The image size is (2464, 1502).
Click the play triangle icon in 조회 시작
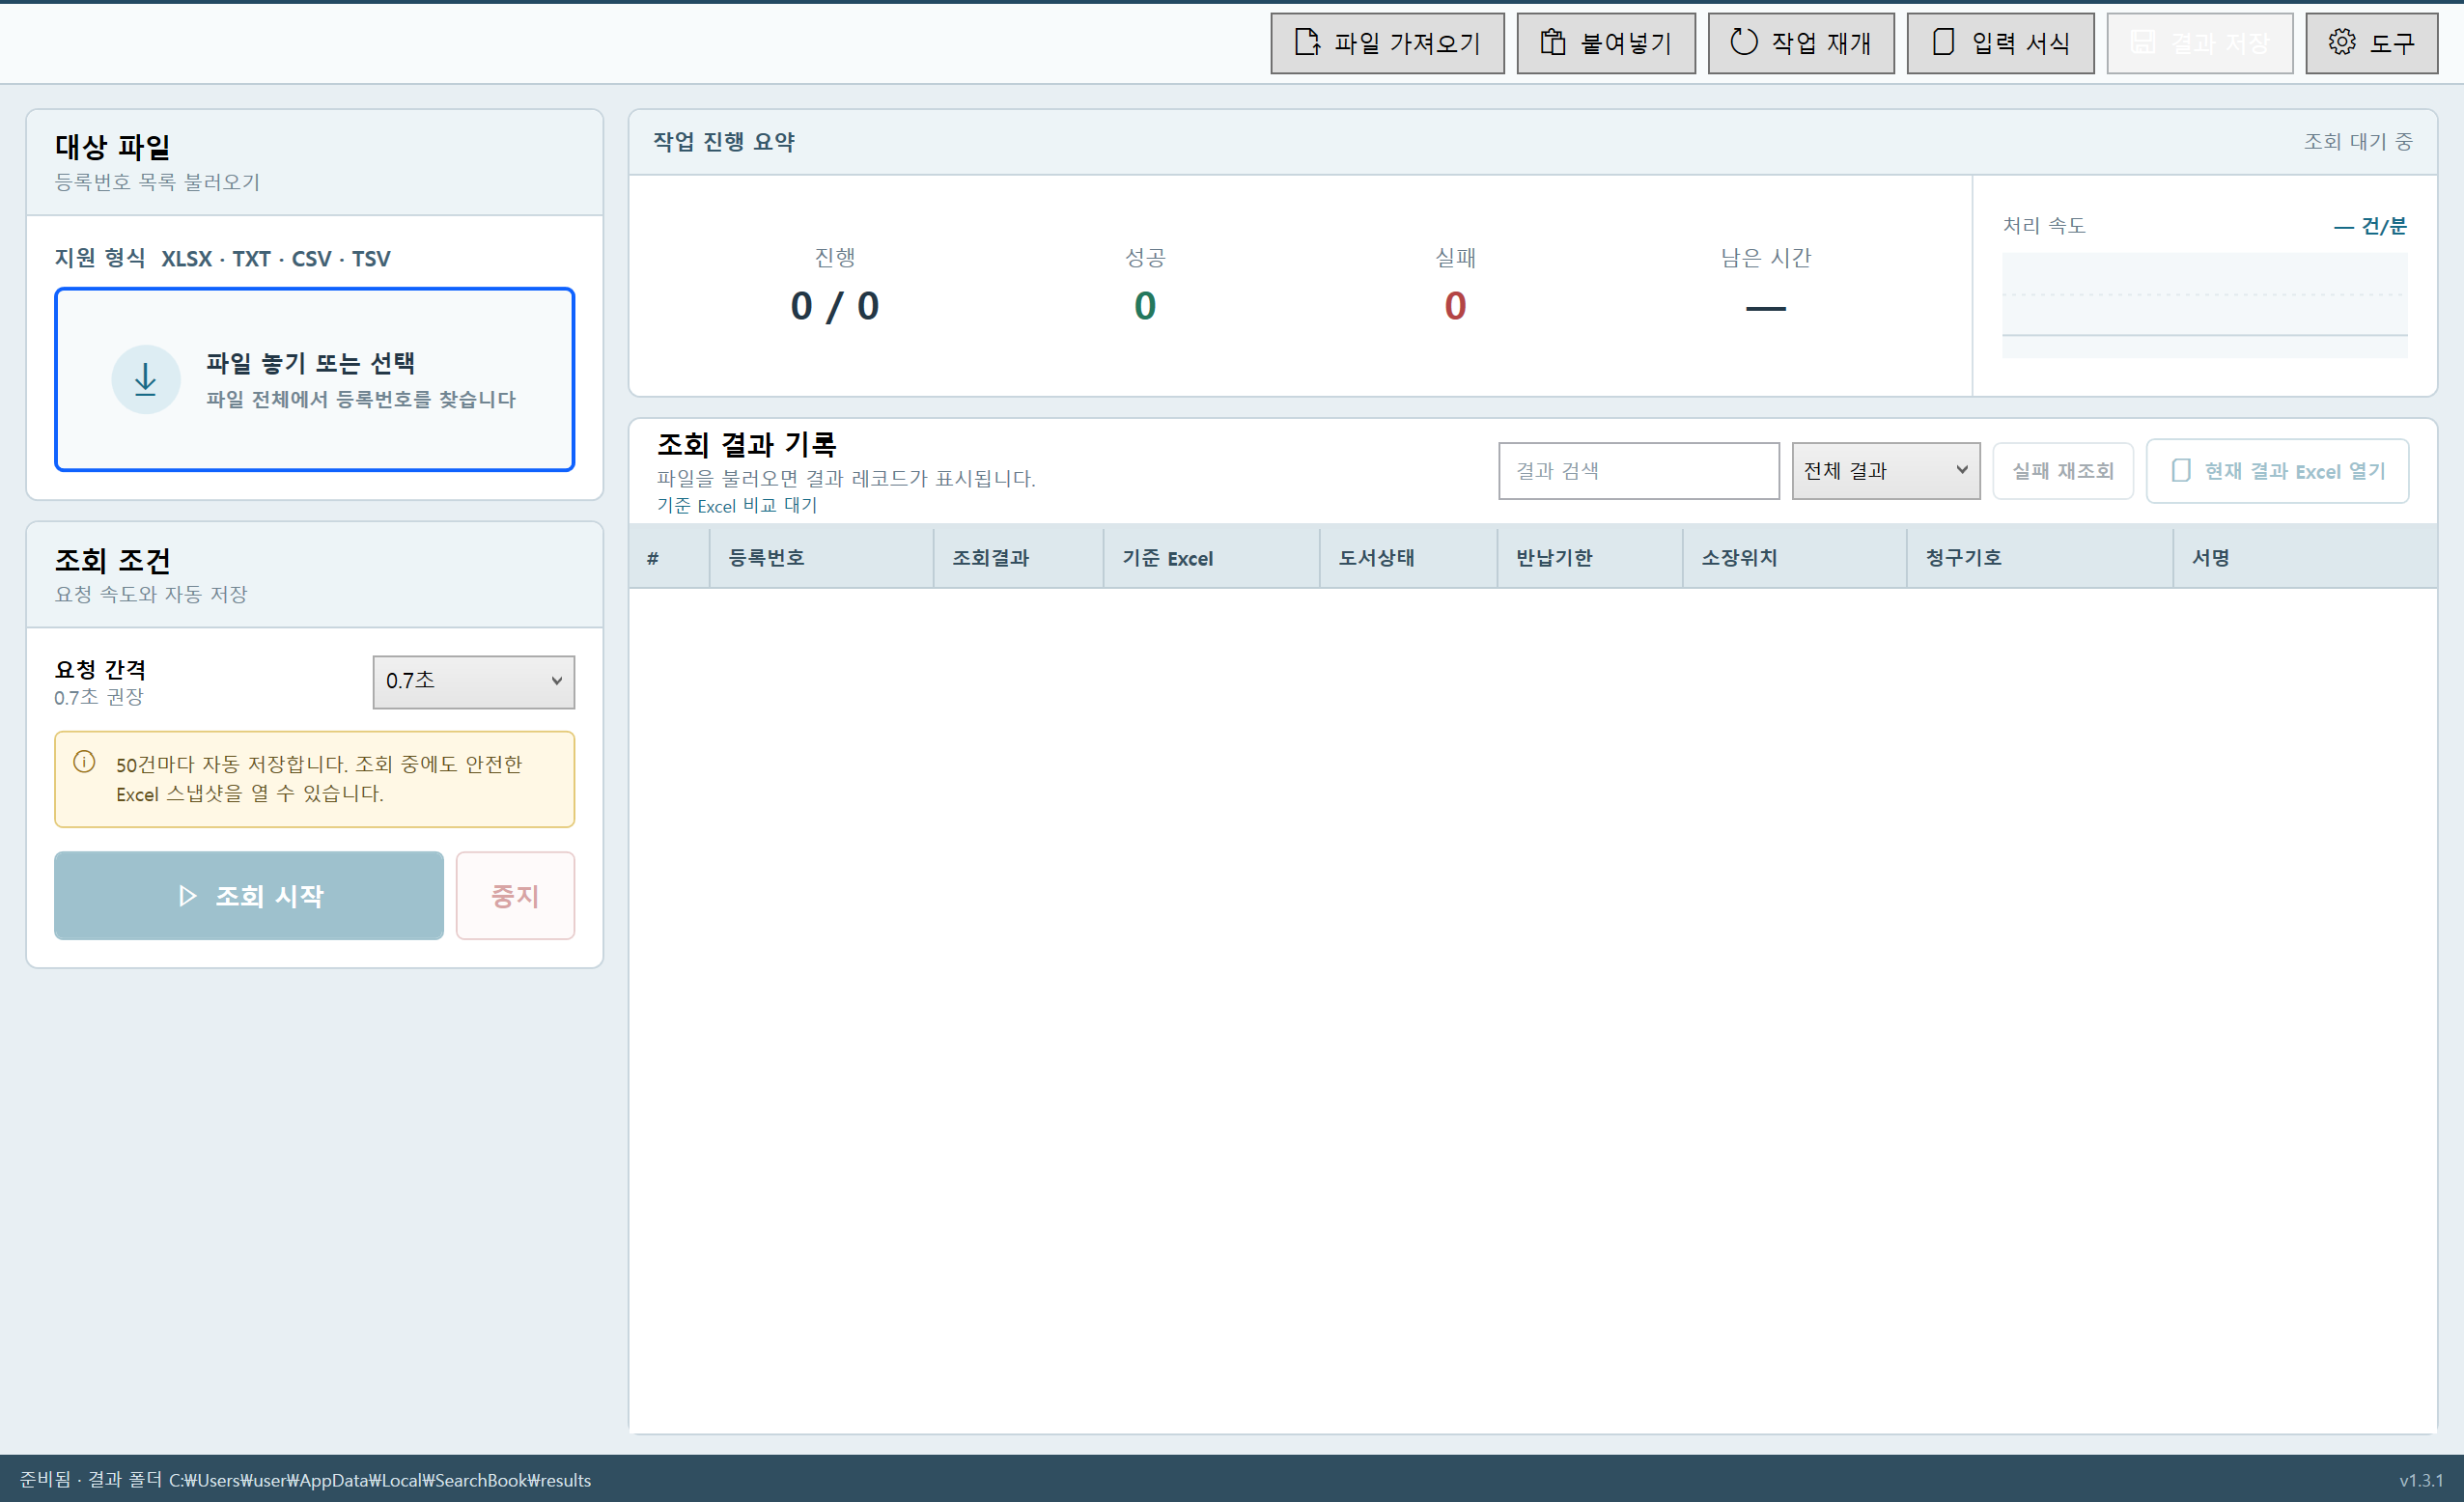pos(187,895)
